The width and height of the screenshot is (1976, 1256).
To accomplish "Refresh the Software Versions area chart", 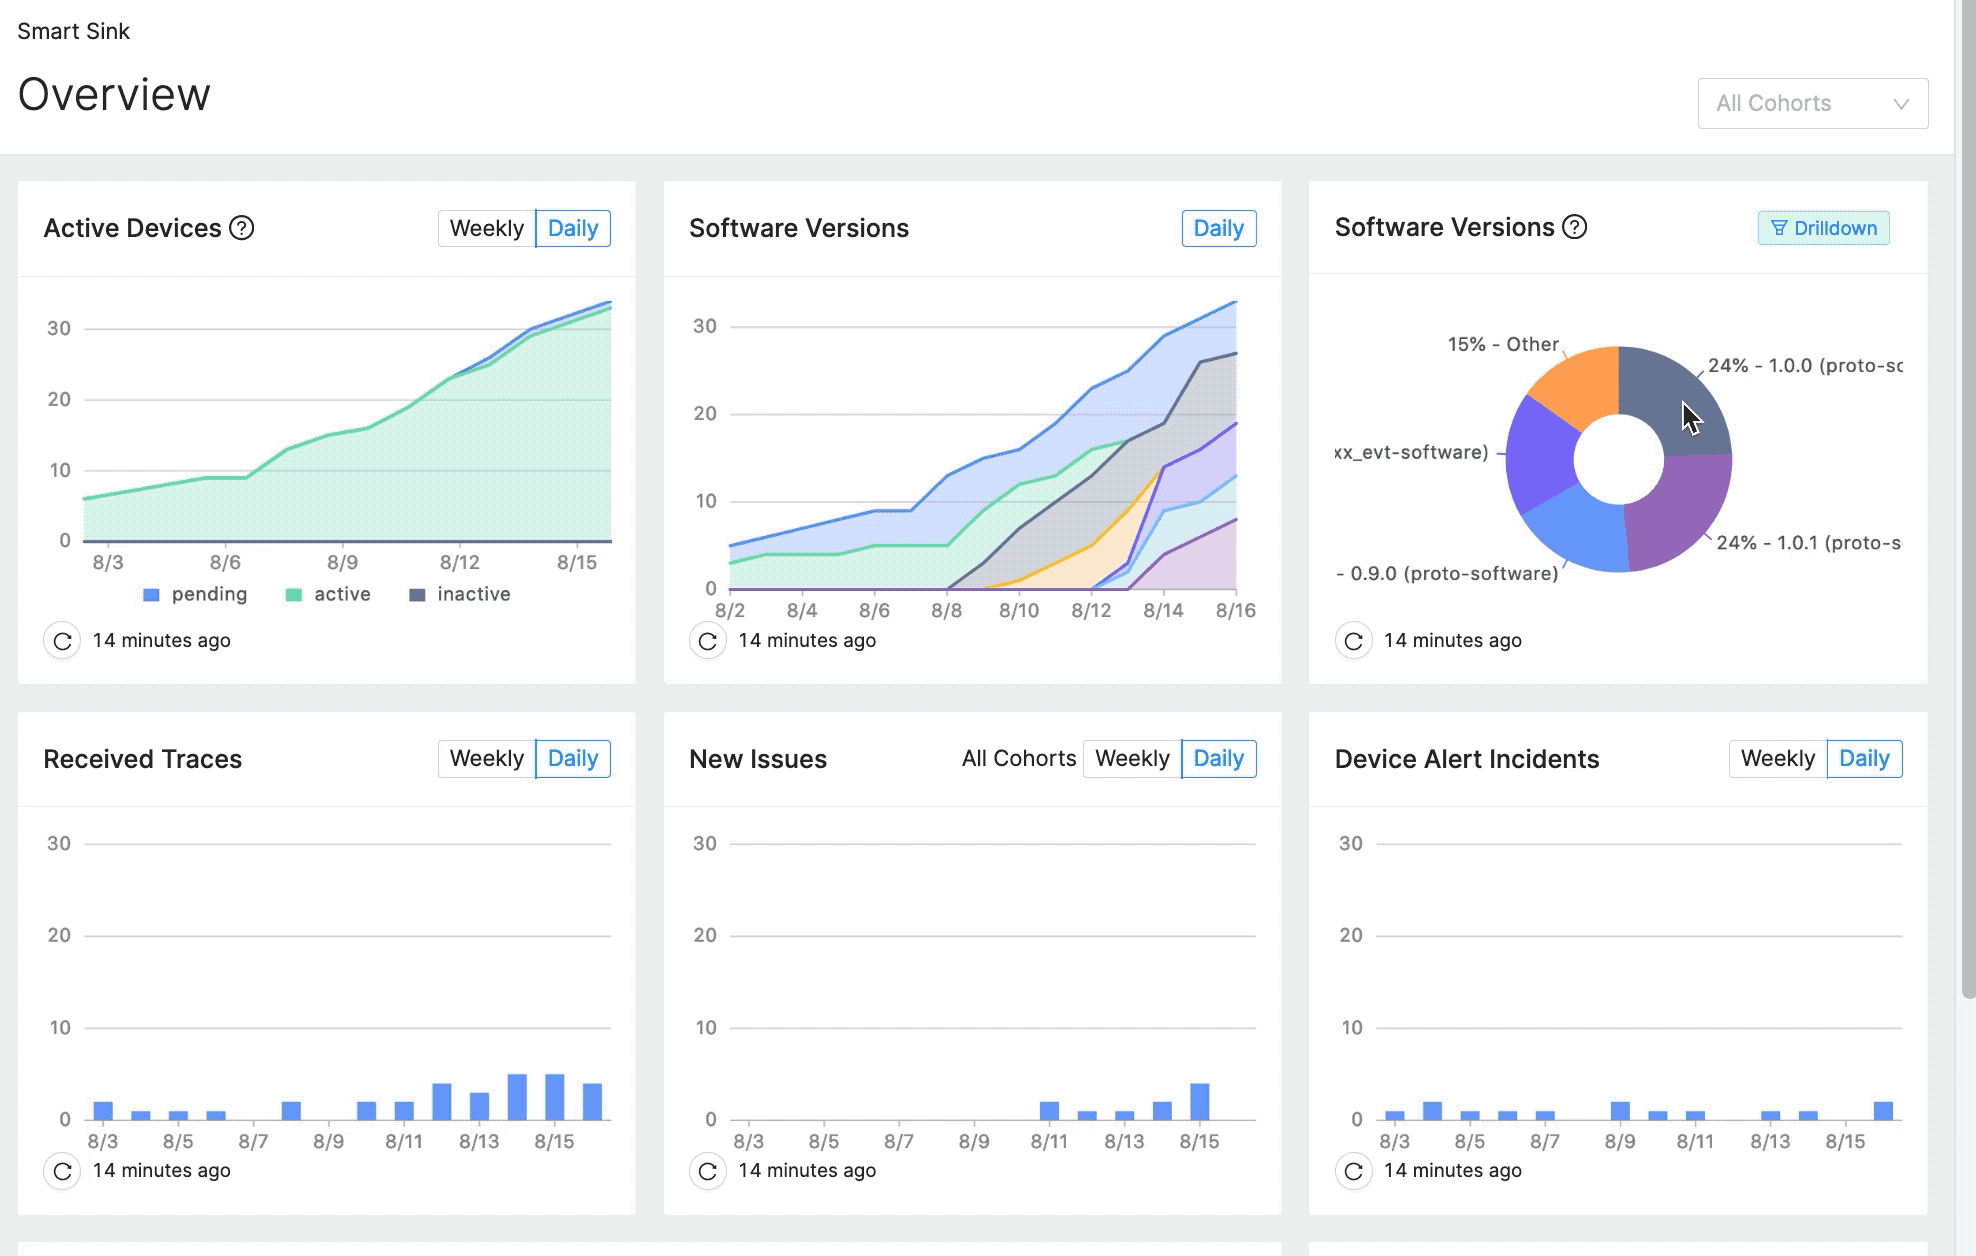I will coord(708,641).
